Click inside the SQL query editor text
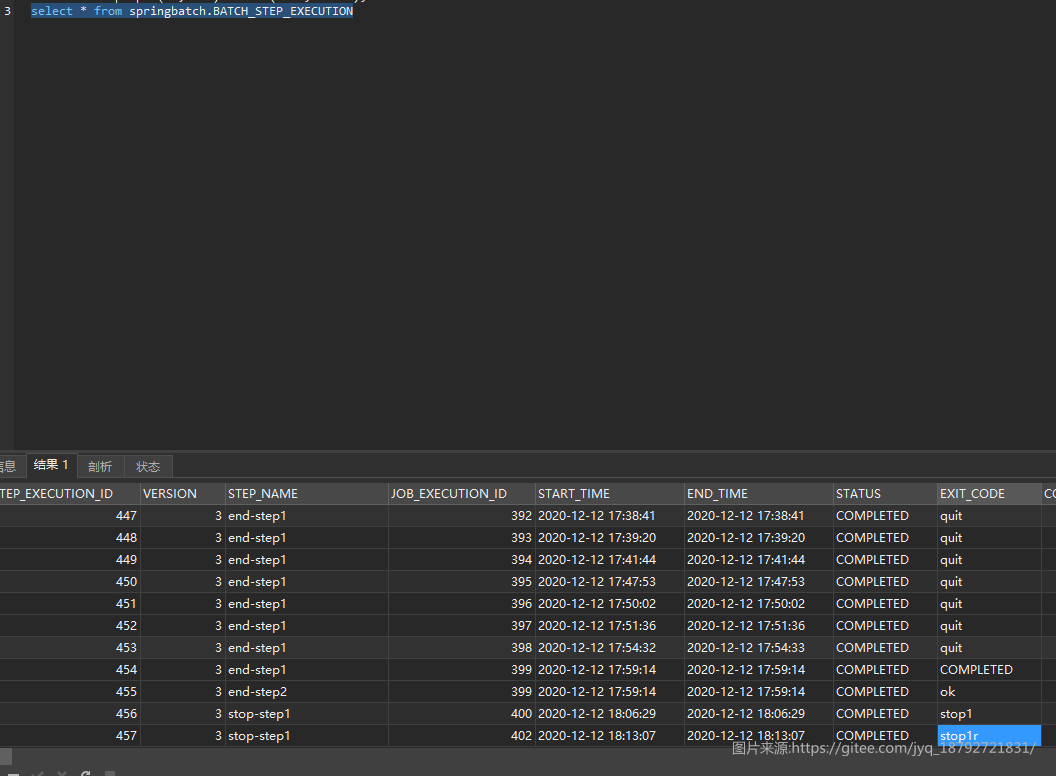 click(x=192, y=11)
